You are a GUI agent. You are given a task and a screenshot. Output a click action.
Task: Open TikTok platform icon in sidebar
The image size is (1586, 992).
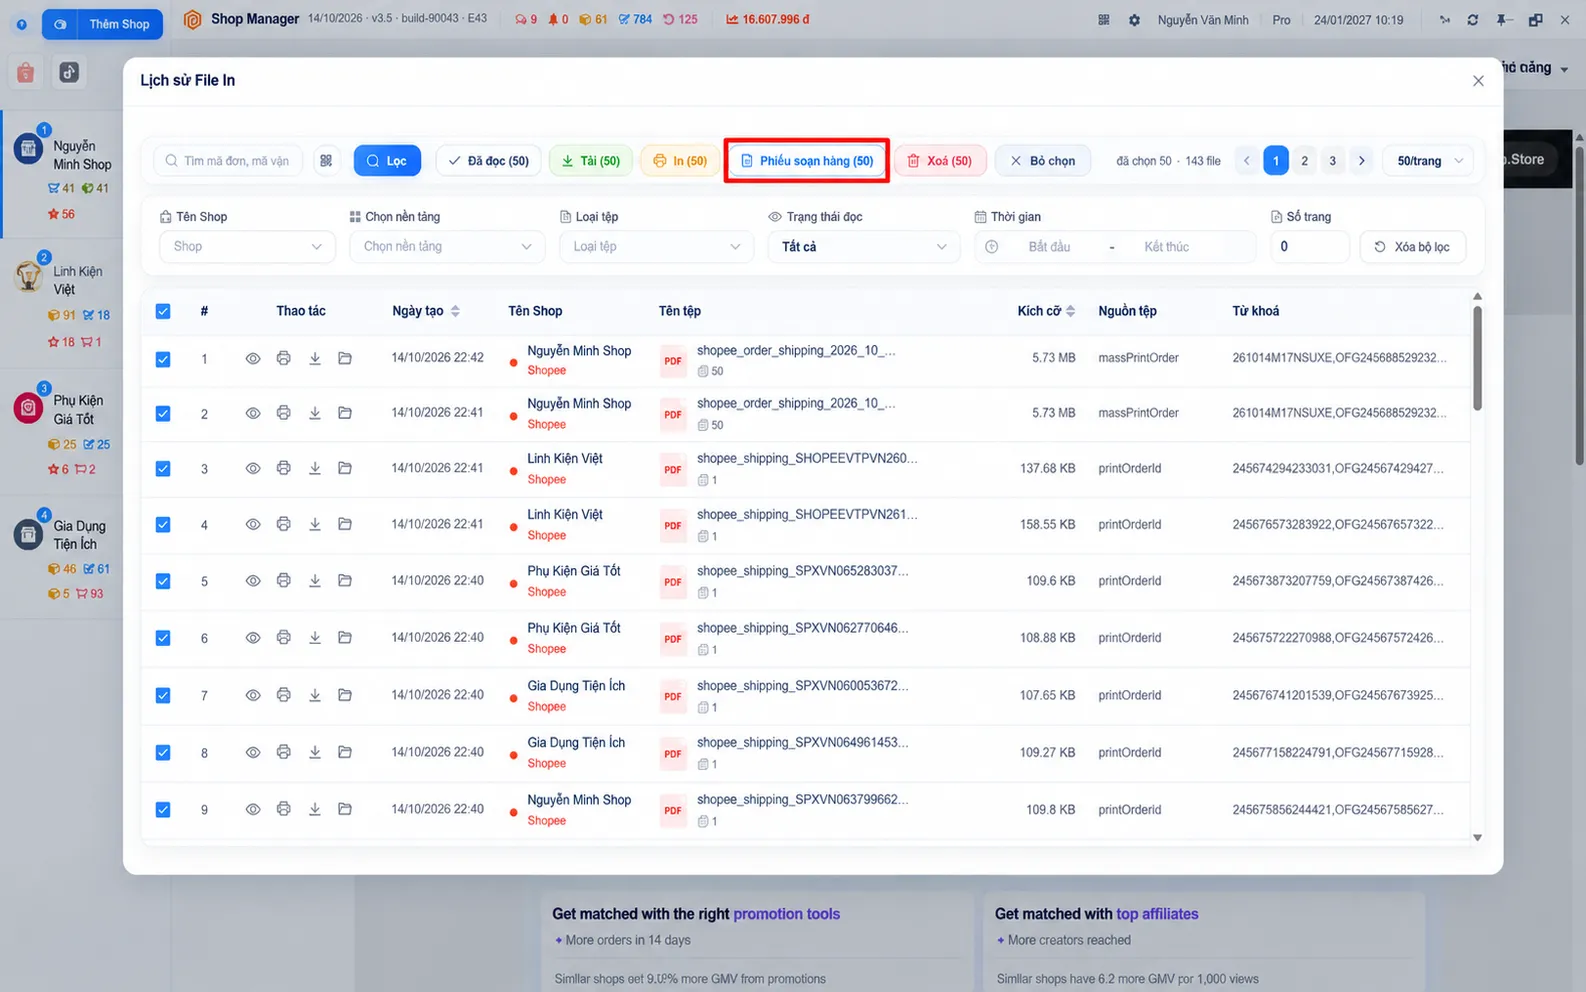pos(69,72)
